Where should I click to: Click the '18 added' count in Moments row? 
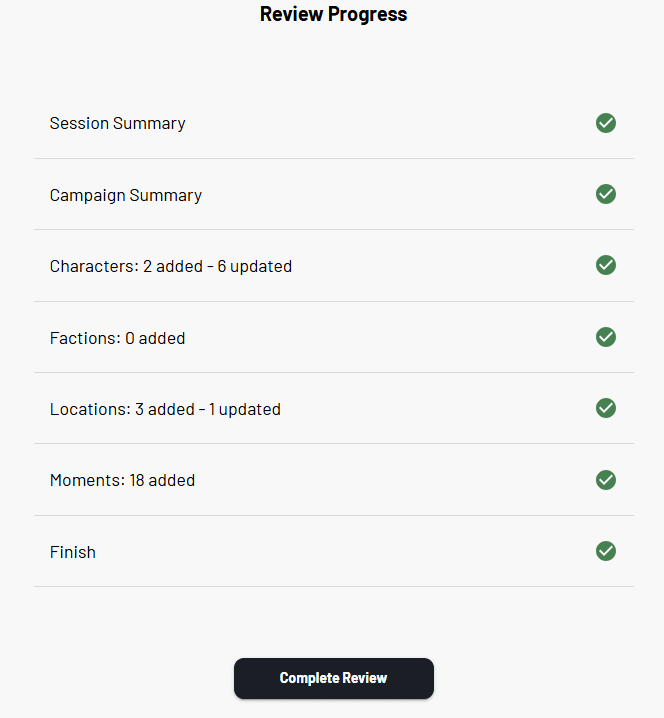[162, 480]
